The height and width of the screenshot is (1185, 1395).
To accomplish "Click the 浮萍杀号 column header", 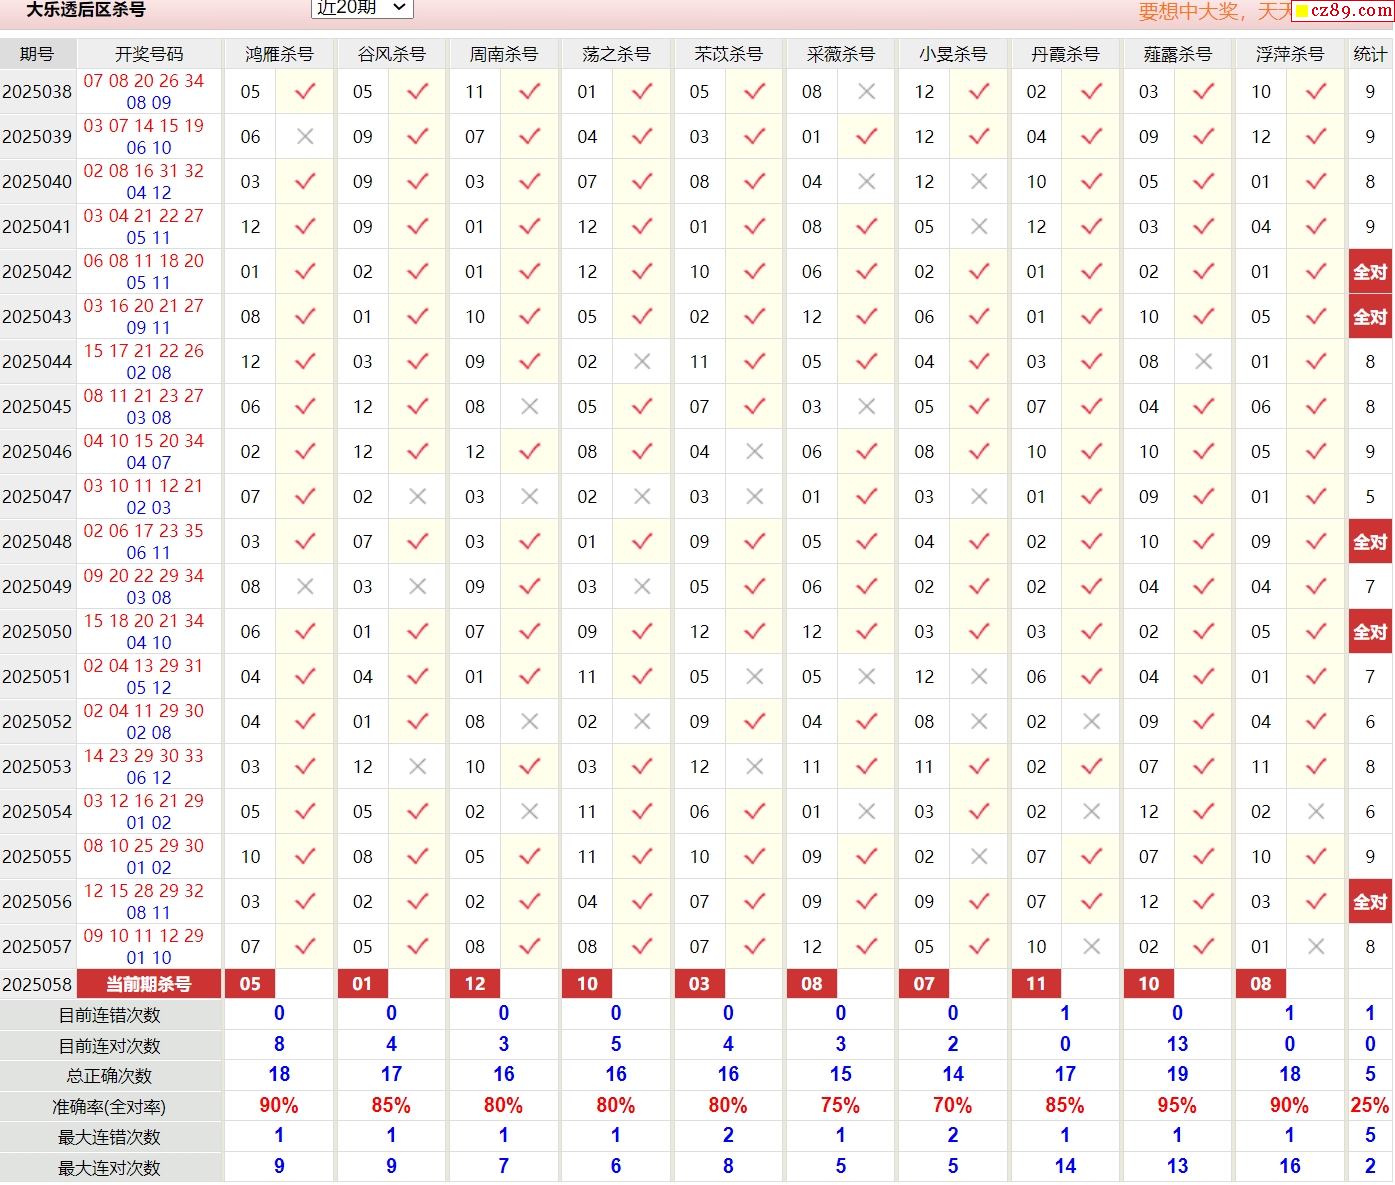I will pos(1290,54).
